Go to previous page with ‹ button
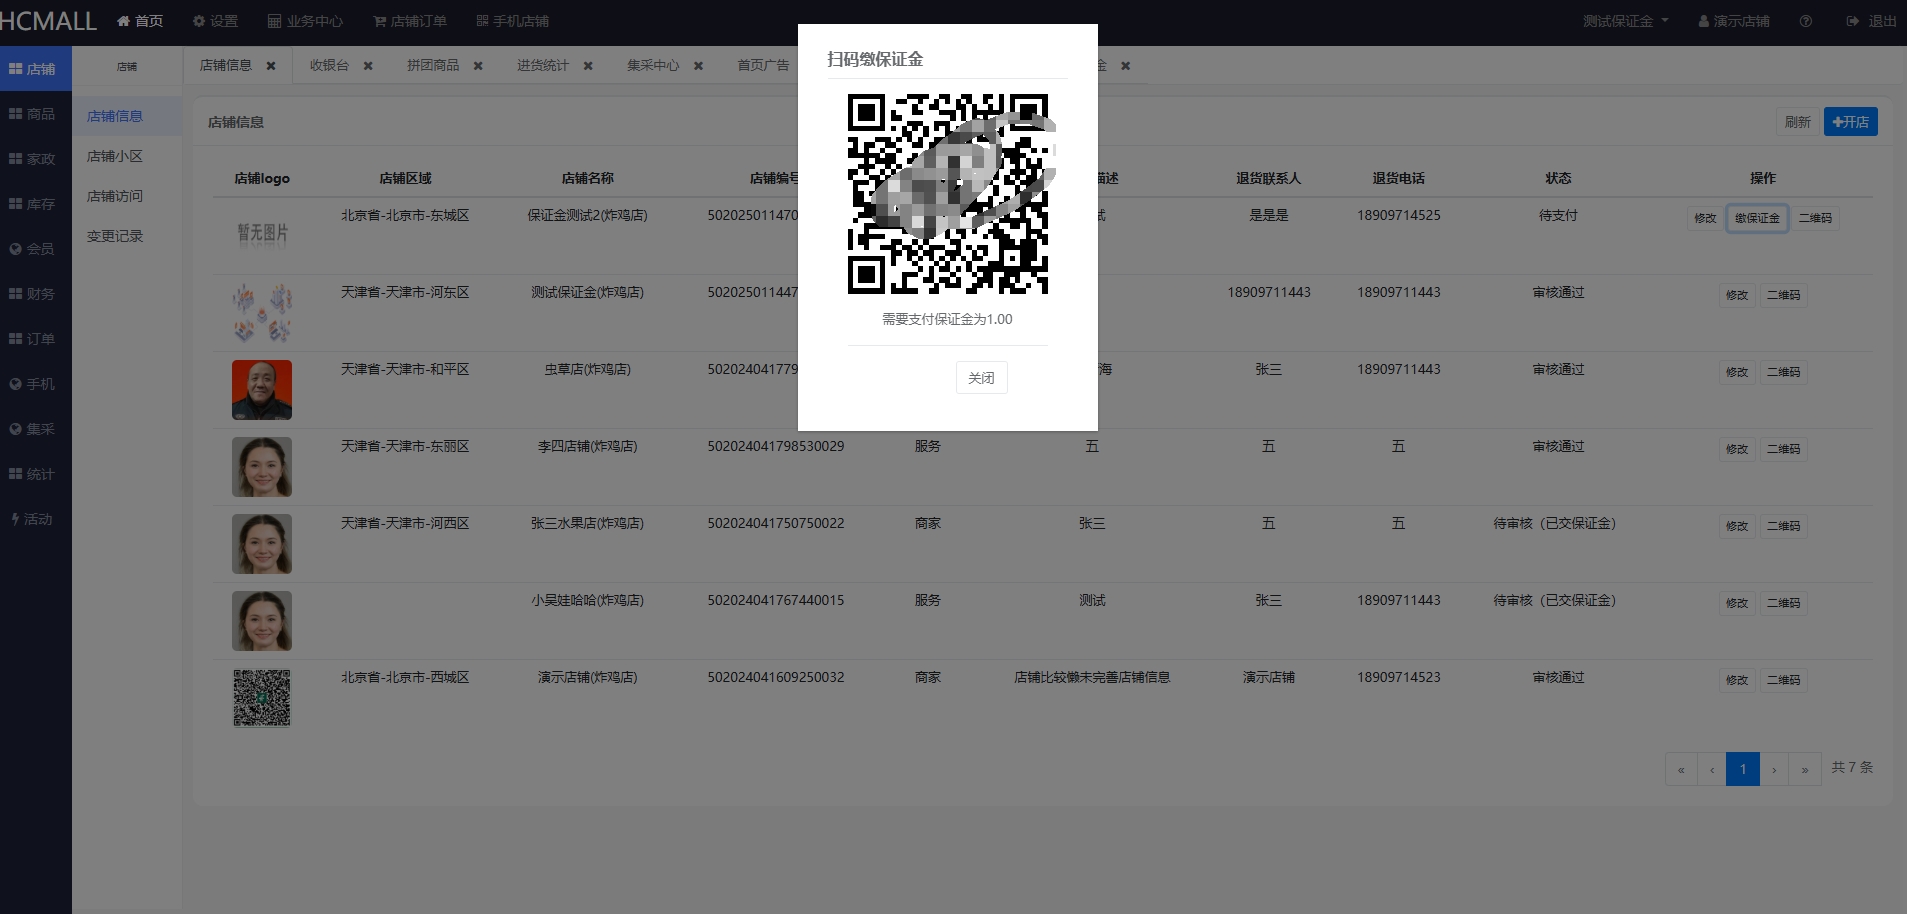Image resolution: width=1907 pixels, height=914 pixels. 1712,769
